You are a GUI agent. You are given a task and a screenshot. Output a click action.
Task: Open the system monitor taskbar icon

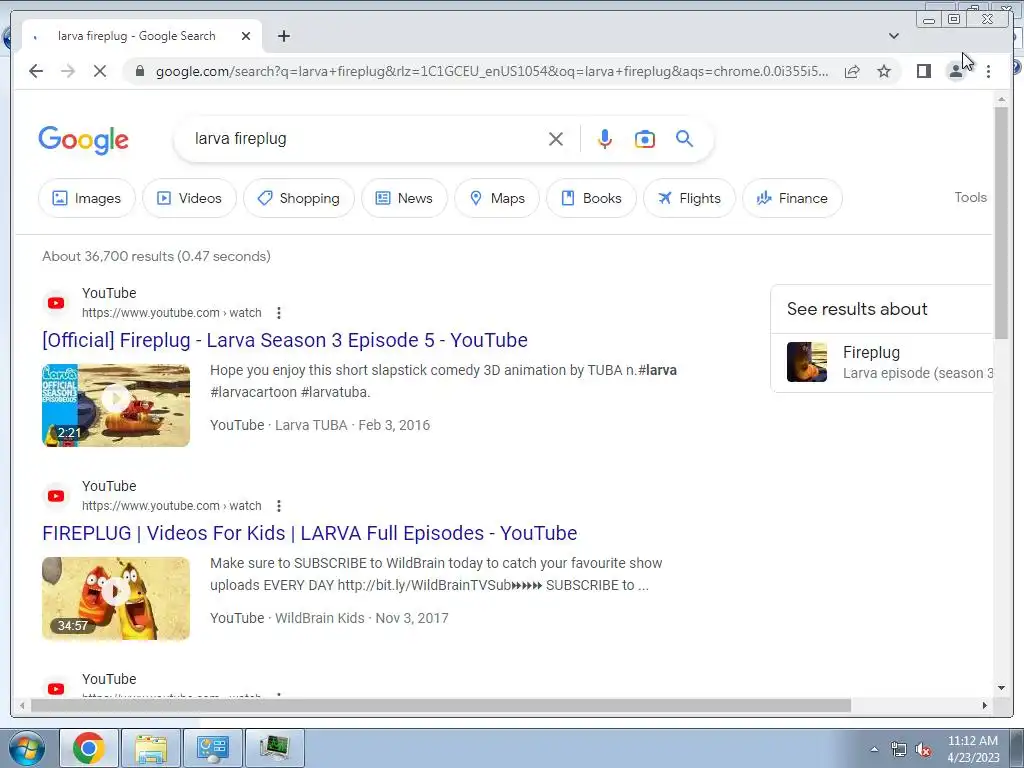[274, 748]
